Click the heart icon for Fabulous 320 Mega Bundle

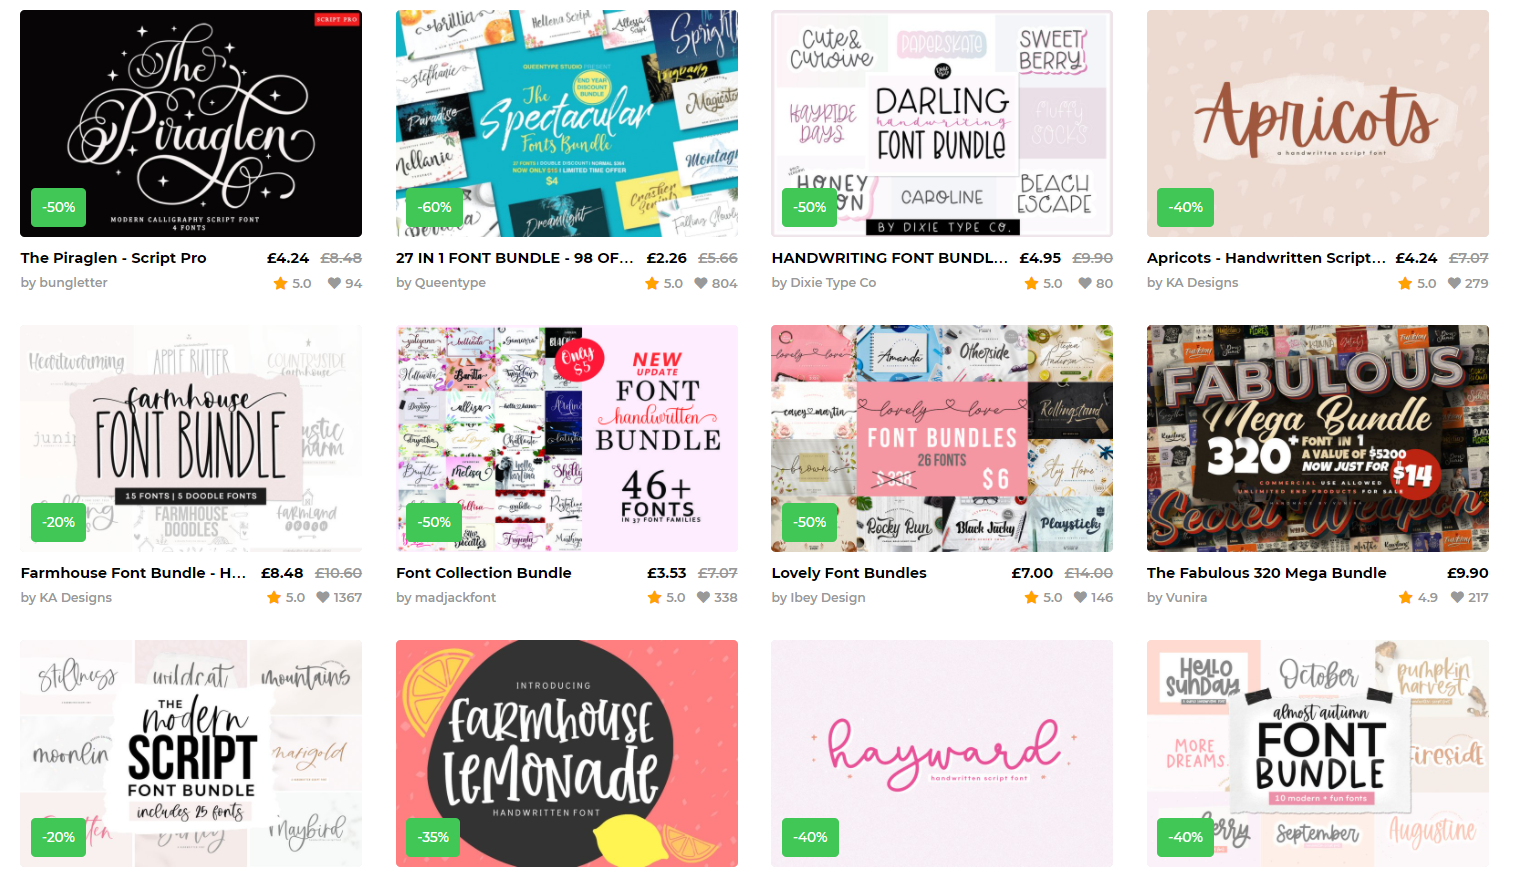point(1457,597)
